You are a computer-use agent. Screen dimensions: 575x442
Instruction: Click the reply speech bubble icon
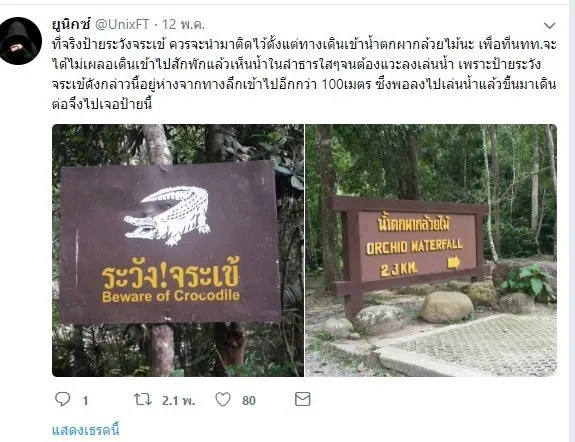coord(62,399)
